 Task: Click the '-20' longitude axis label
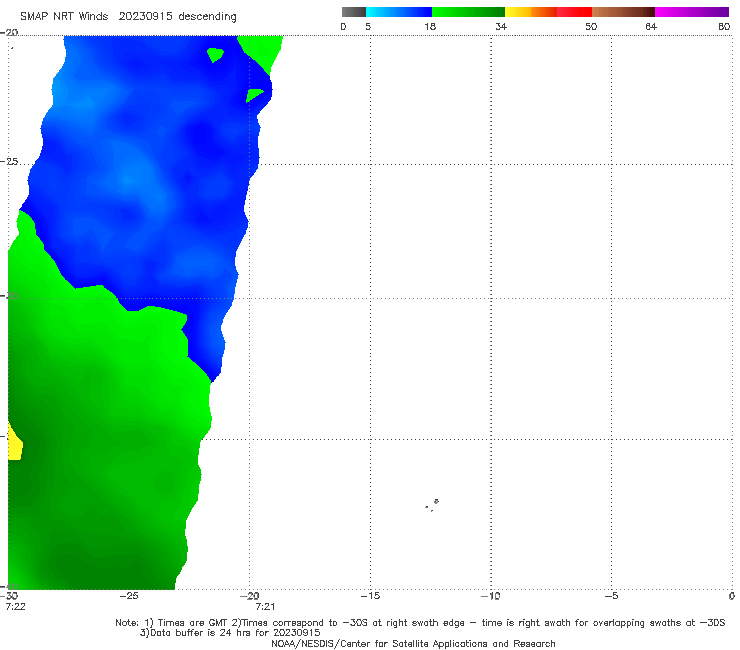tap(250, 596)
